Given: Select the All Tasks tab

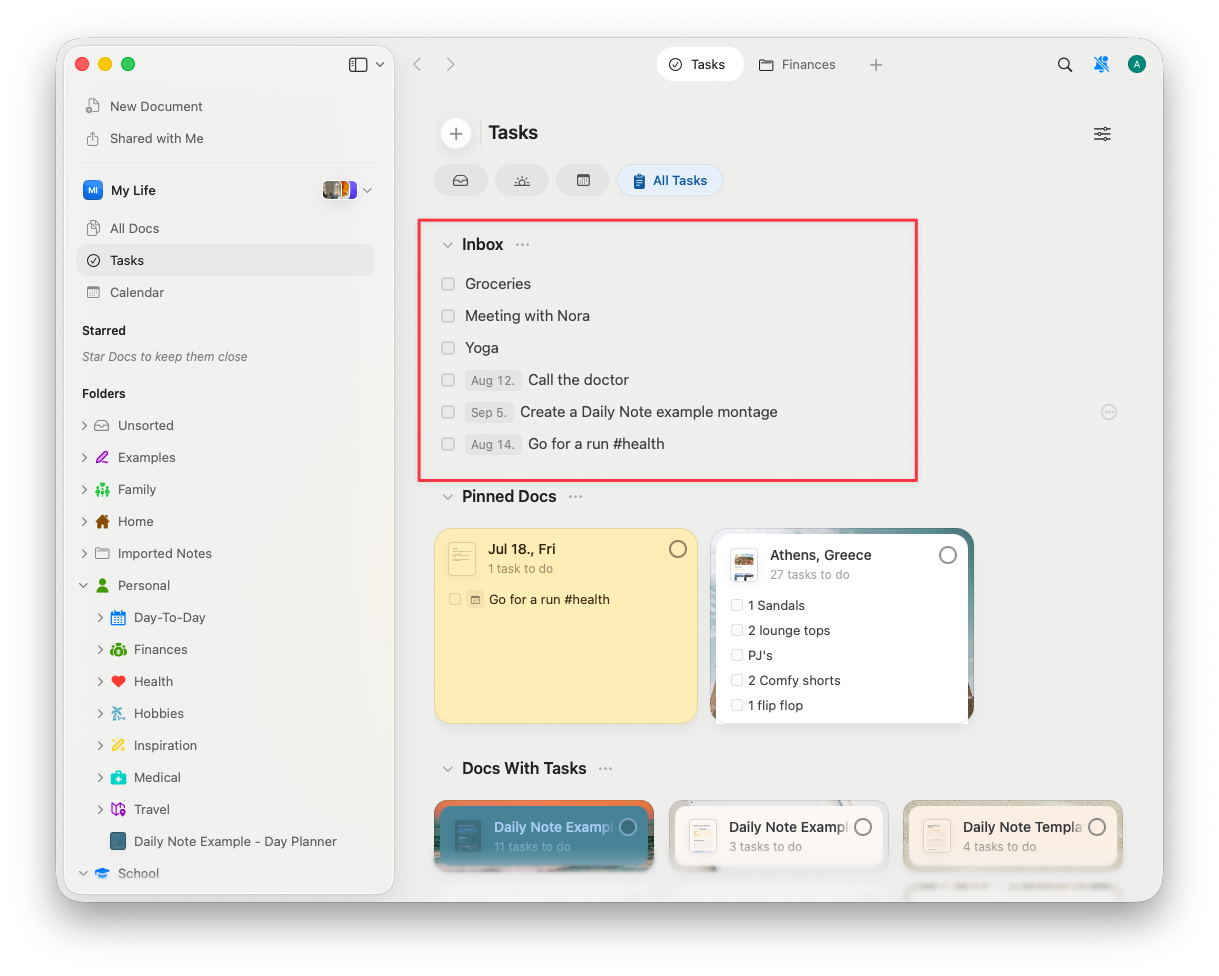Looking at the screenshot, I should 669,180.
